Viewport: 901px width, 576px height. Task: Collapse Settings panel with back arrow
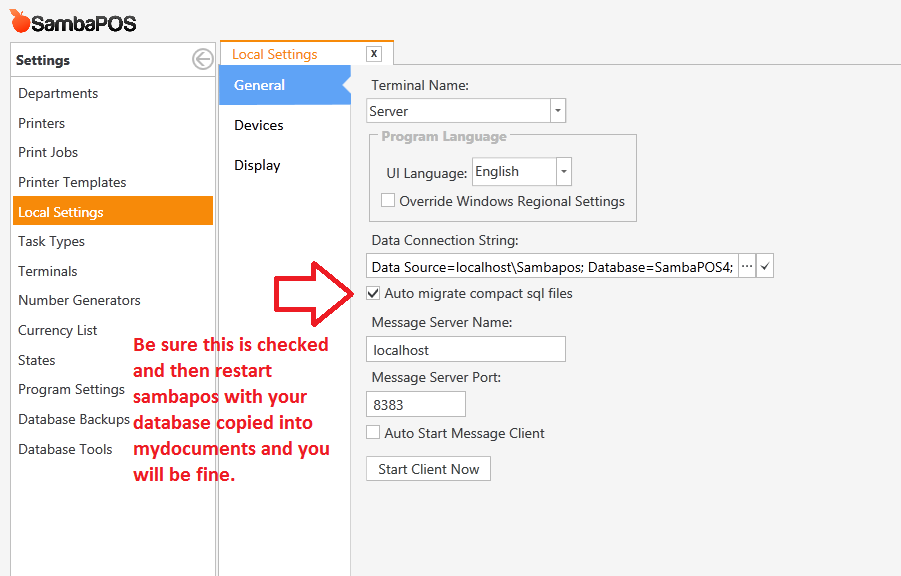pyautogui.click(x=202, y=59)
